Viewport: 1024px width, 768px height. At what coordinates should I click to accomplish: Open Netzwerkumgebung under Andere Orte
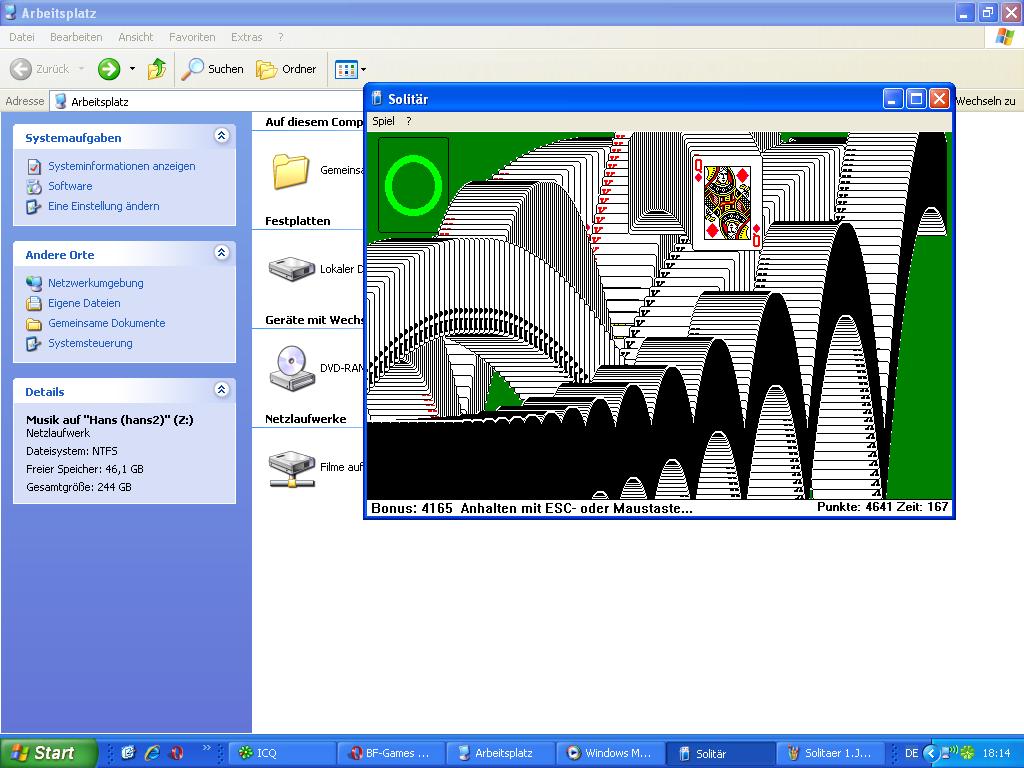(95, 283)
